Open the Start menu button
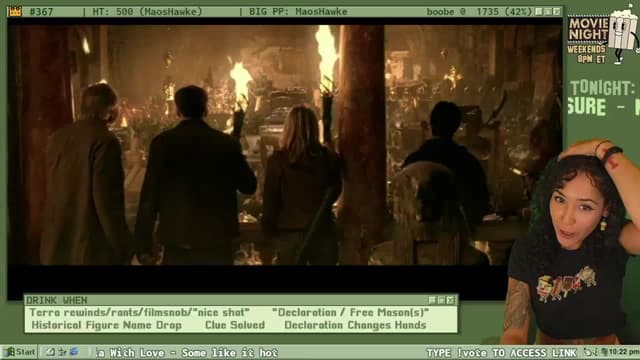 [20, 352]
